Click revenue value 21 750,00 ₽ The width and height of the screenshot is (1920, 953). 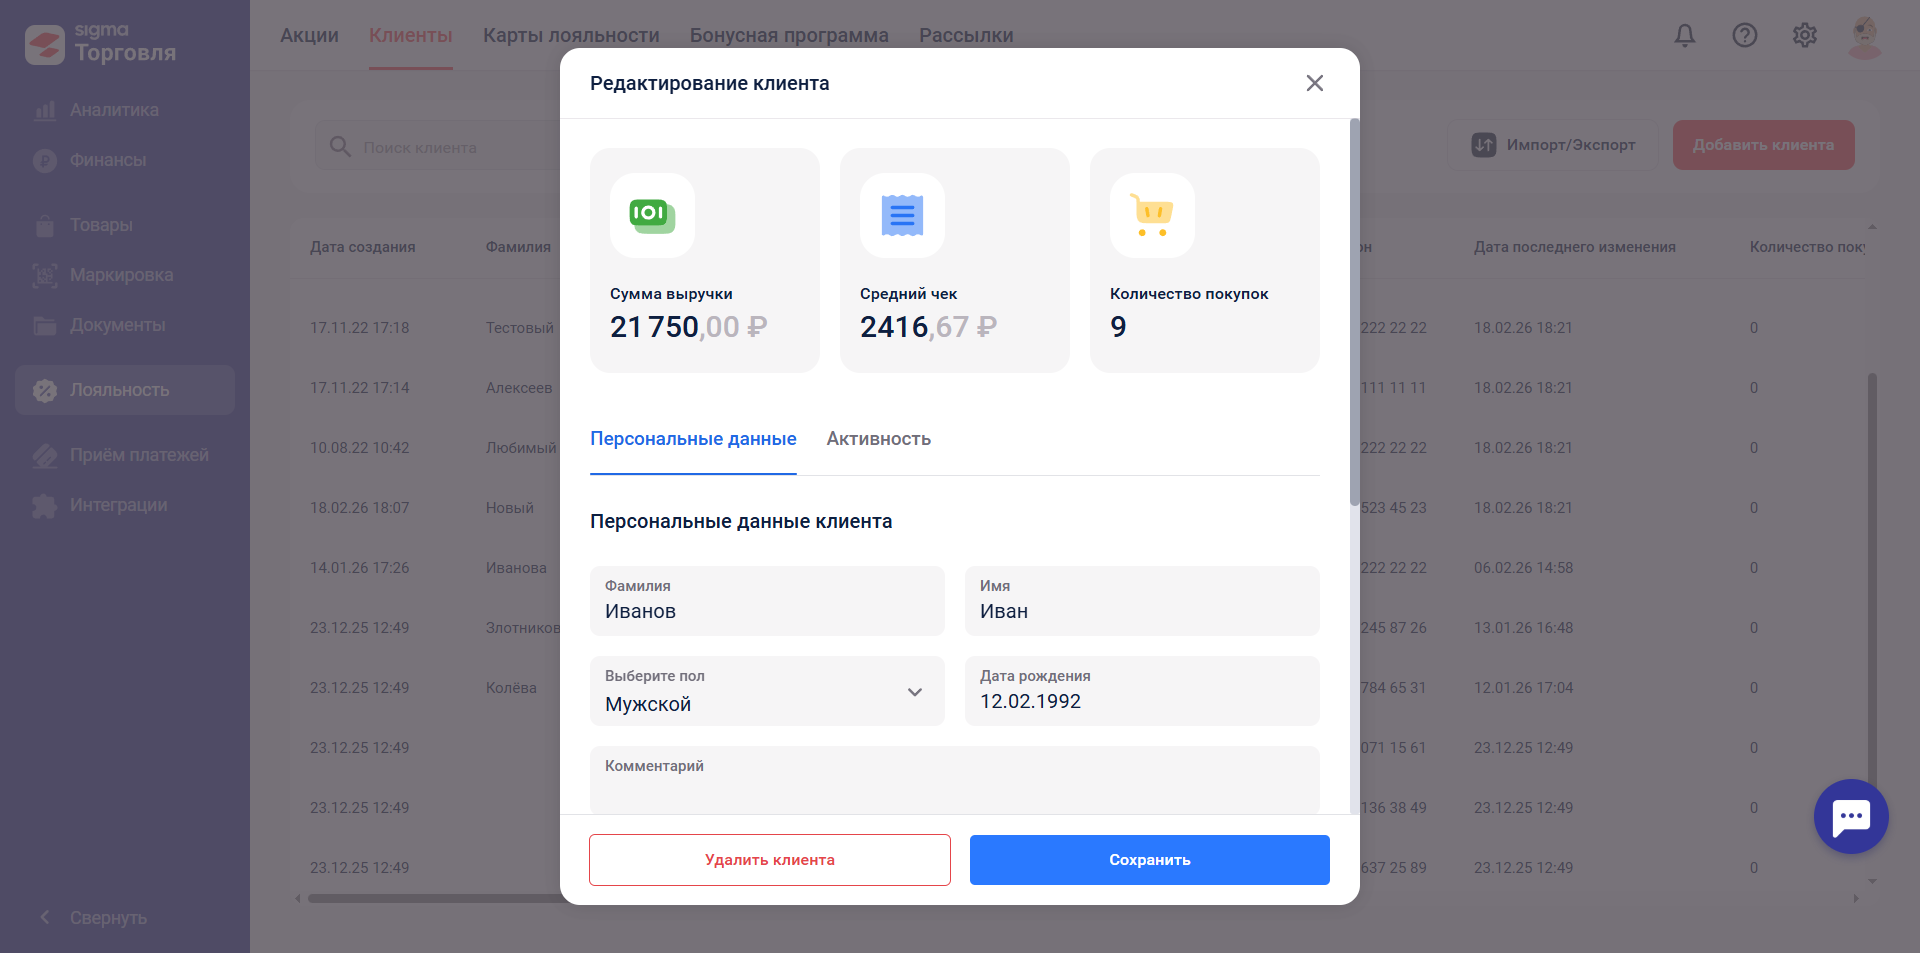[688, 327]
